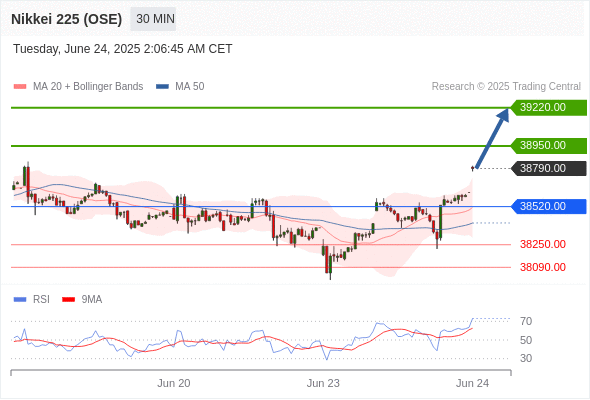Click the 9MA legend red swatch
Screen dimensions: 590x400
point(68,300)
